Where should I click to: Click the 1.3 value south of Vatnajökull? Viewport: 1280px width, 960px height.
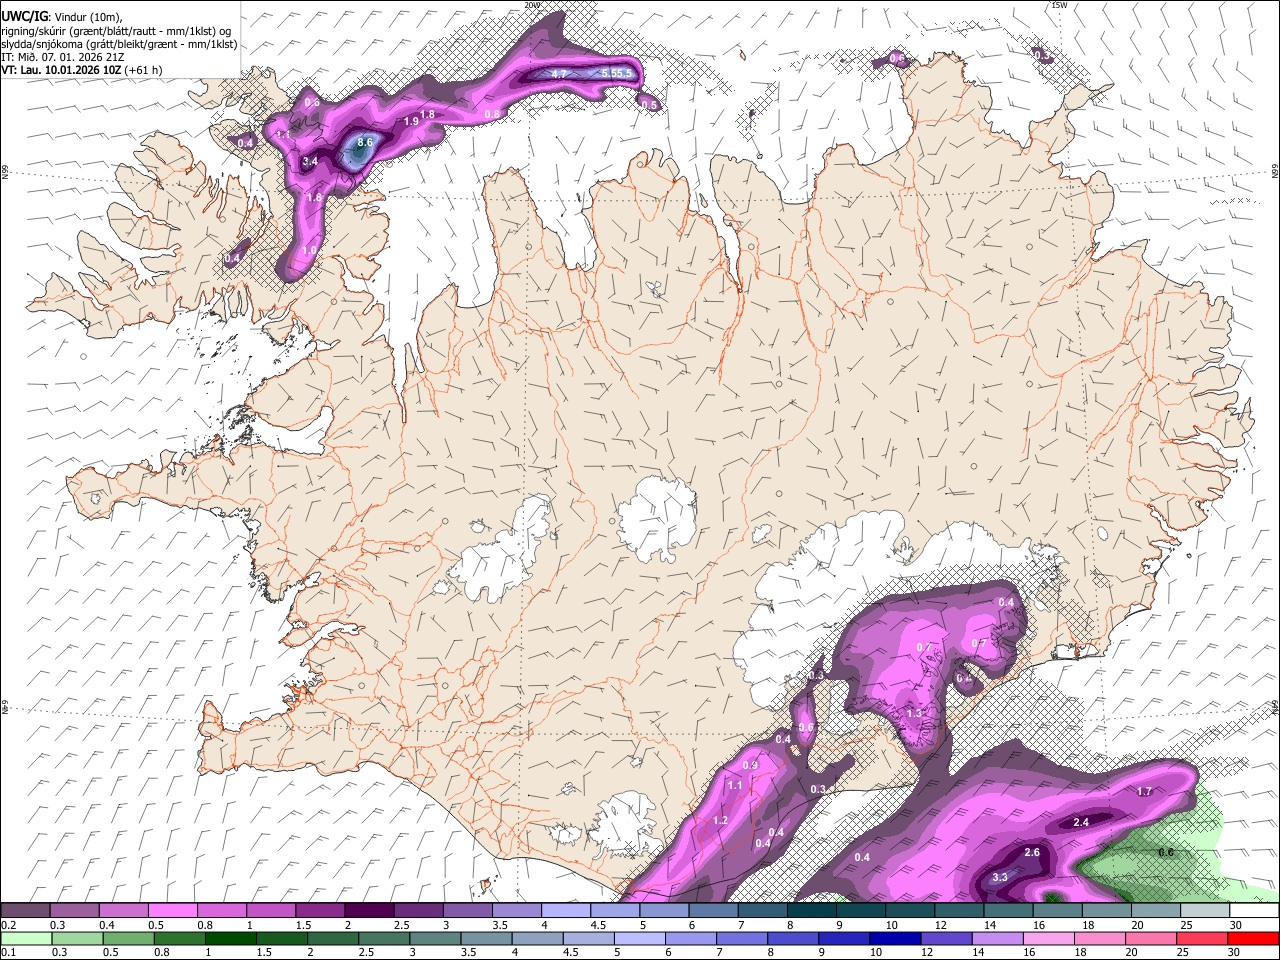pyautogui.click(x=914, y=714)
